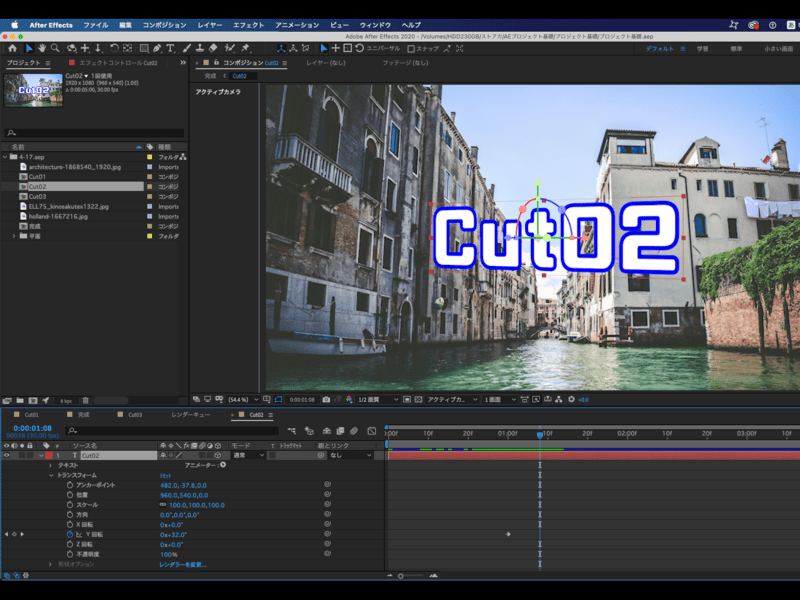
Task: Open the エフェクト menu
Action: click(x=247, y=24)
